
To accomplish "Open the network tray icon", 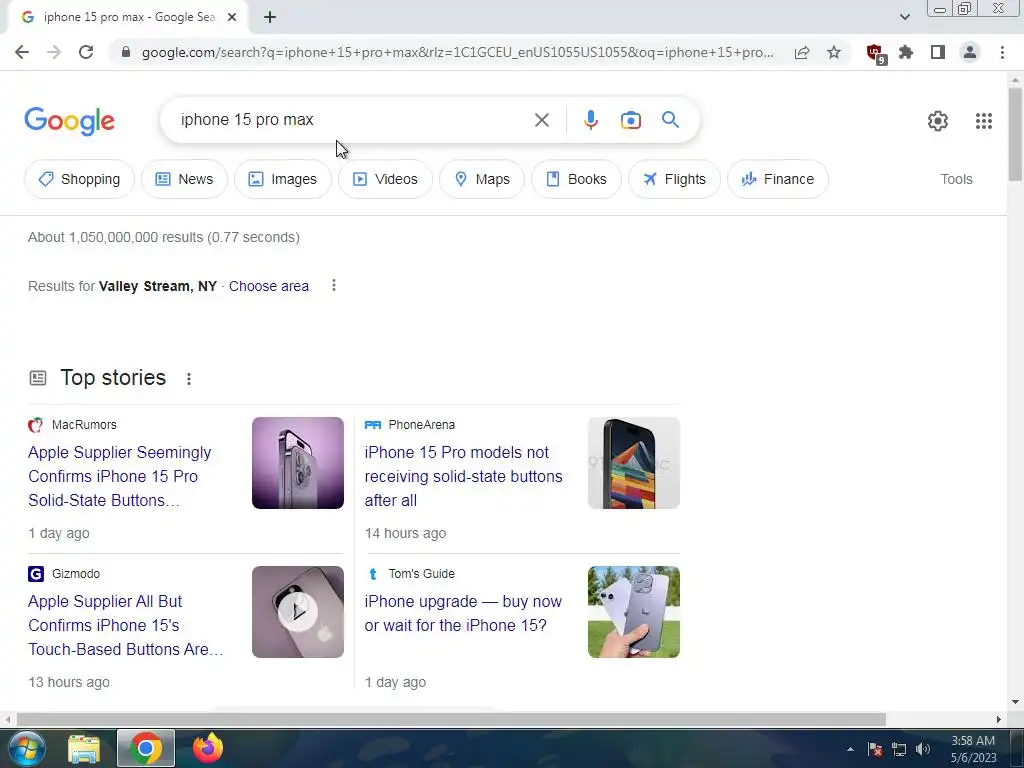I will (899, 749).
